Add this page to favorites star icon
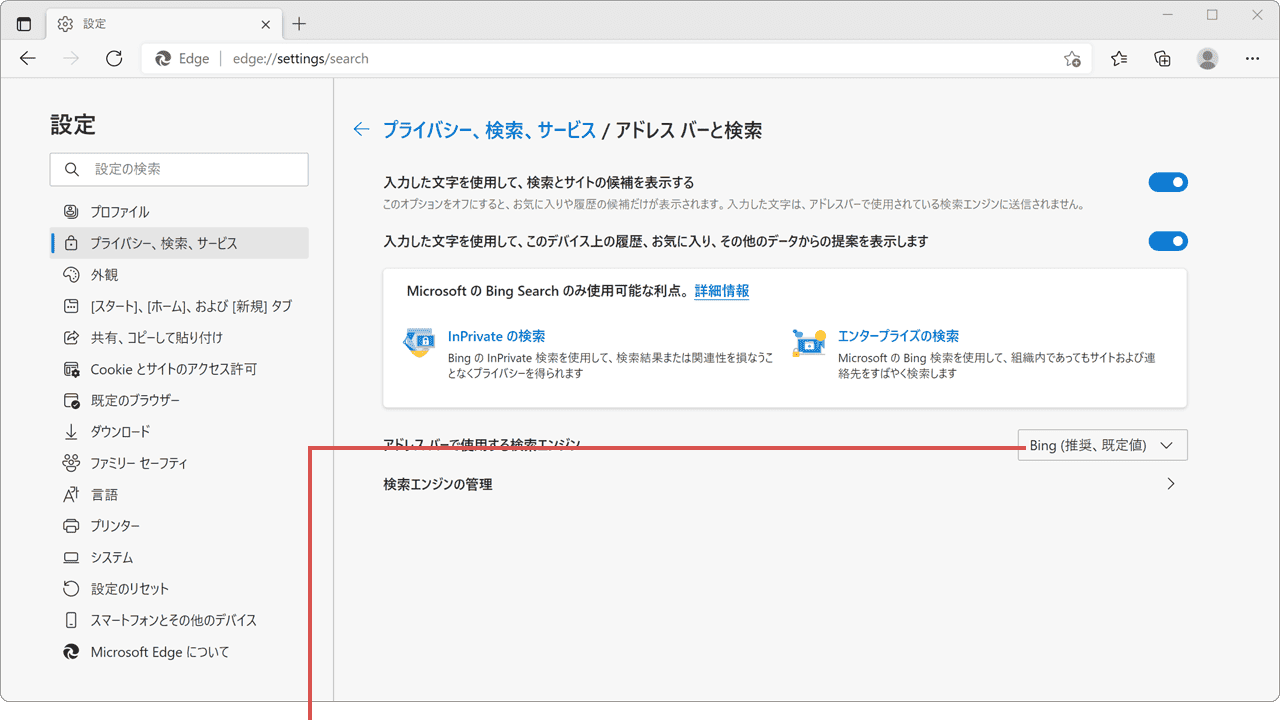Viewport: 1280px width, 720px height. 1072,59
